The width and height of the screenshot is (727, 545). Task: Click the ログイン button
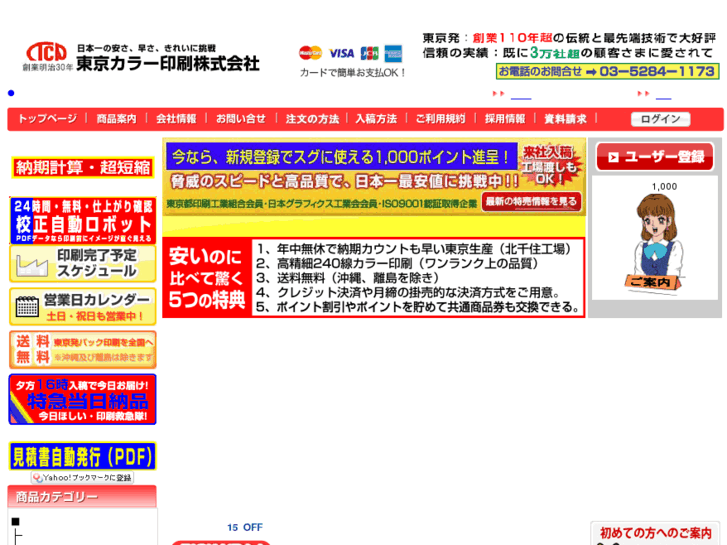coord(660,119)
